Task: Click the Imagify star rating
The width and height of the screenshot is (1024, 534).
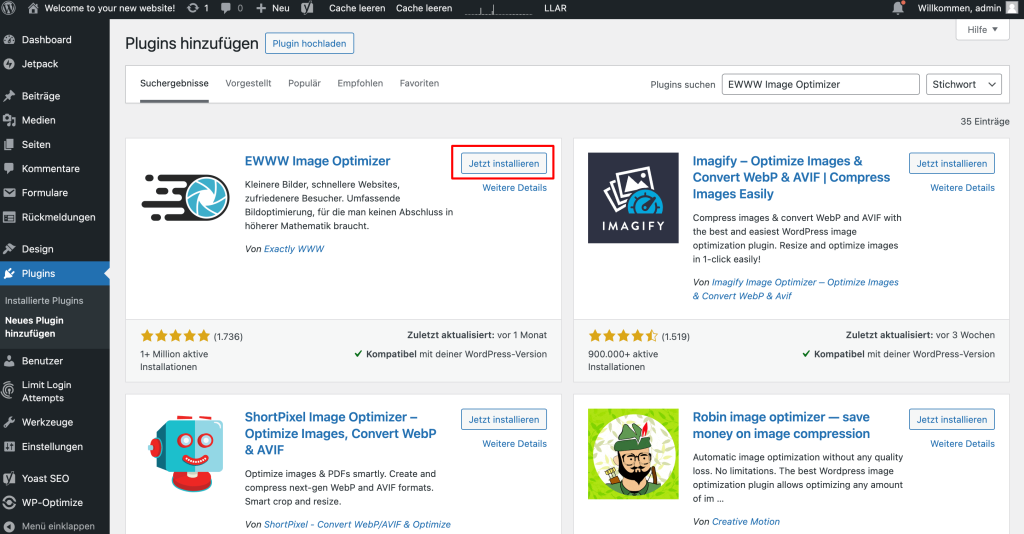Action: point(623,336)
